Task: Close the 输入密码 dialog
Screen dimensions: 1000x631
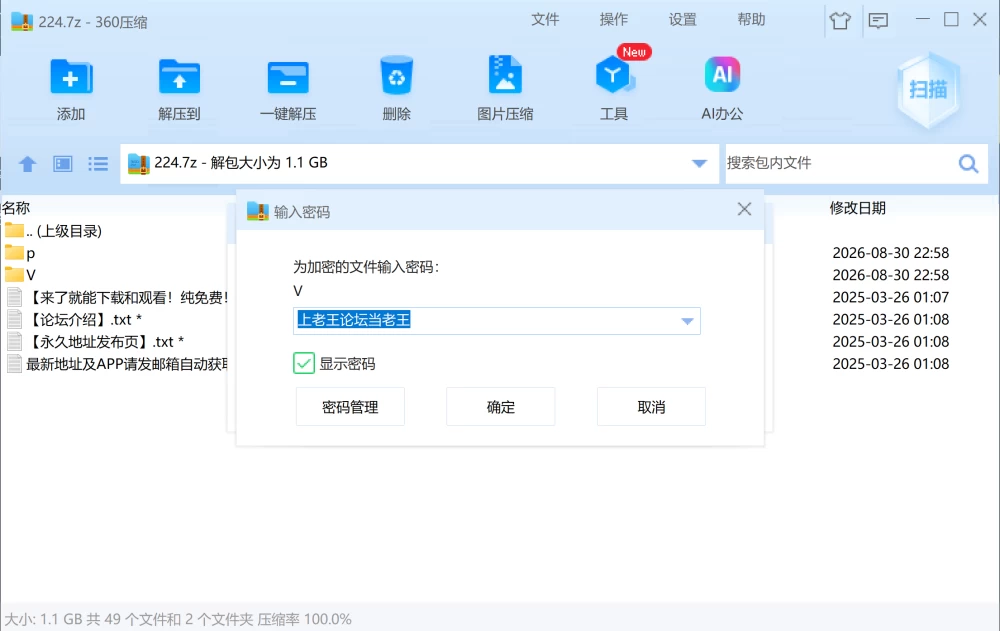Action: tap(744, 209)
